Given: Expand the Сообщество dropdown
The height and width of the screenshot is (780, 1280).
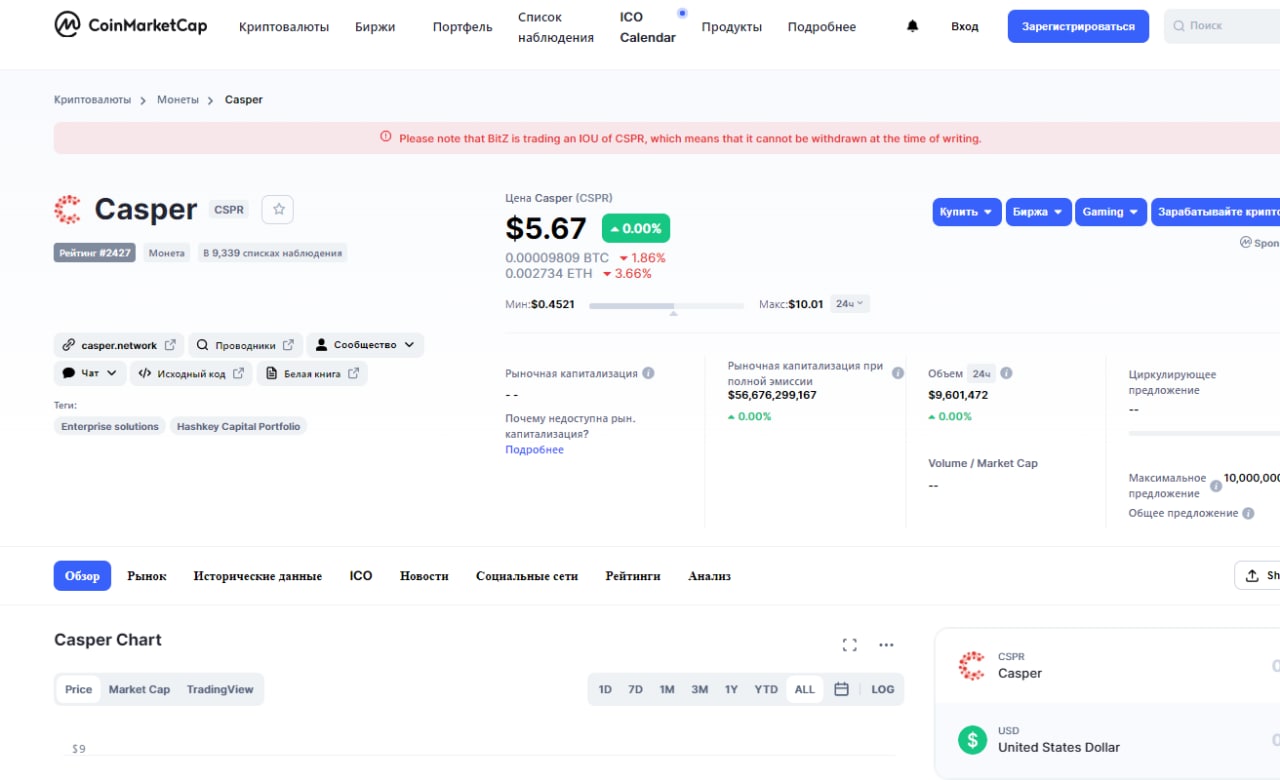Looking at the screenshot, I should pos(365,345).
